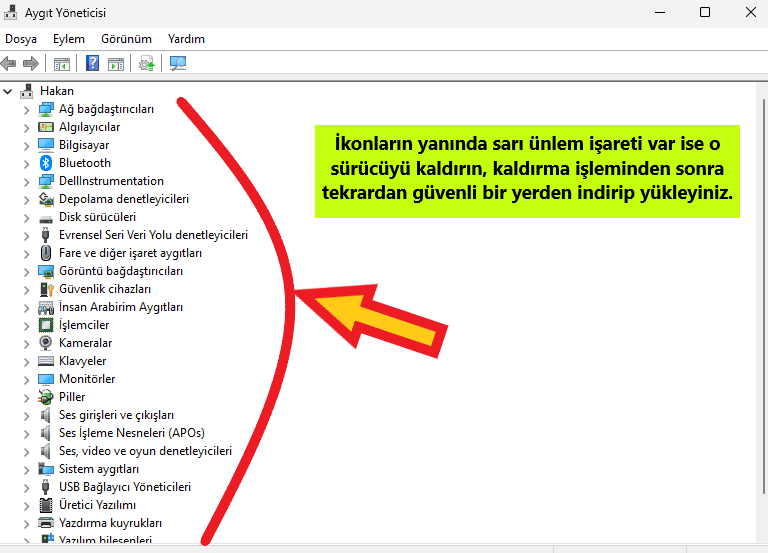Open the Dosya menu
768x553 pixels.
point(21,39)
